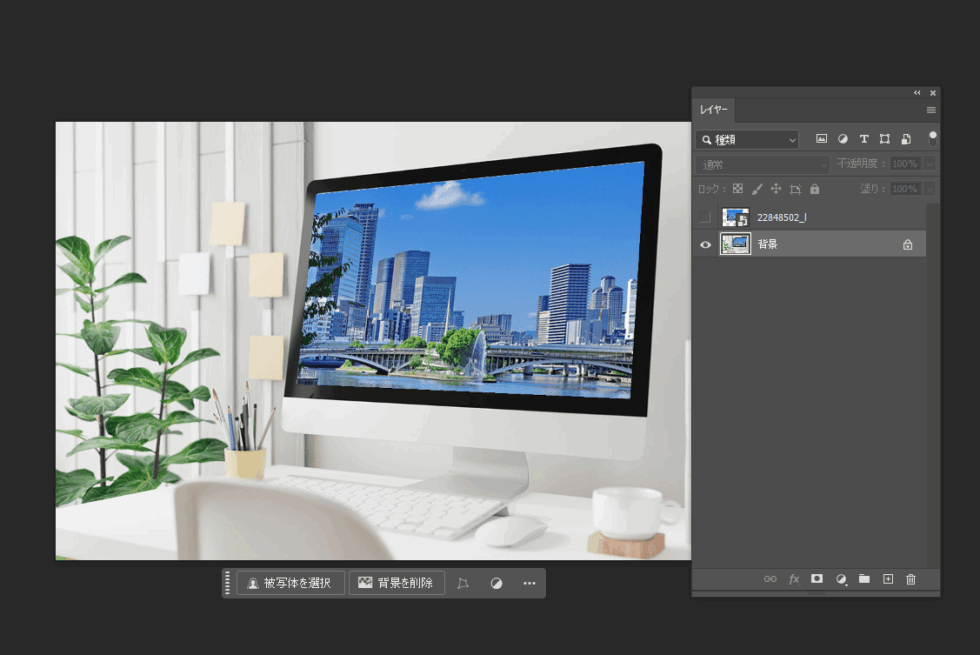
Task: Create a new layer group folder
Action: click(864, 579)
